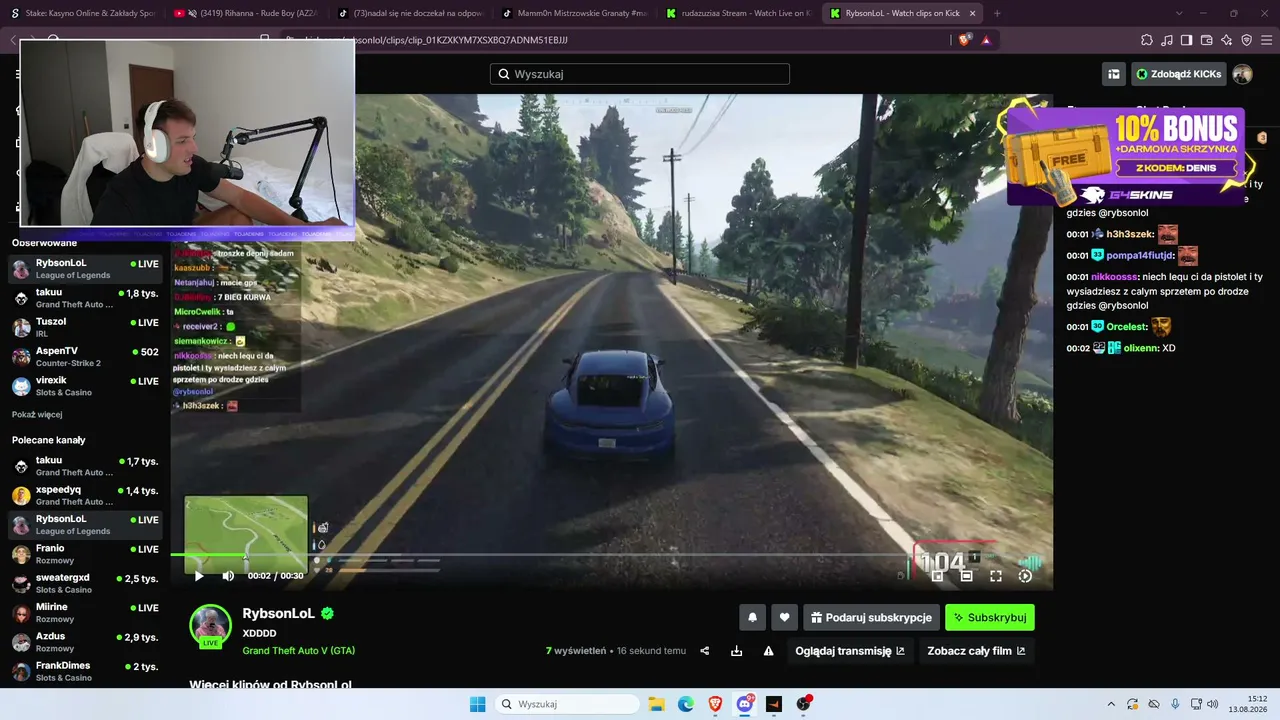Open recommended channel Franio Rozmowy
The height and width of the screenshot is (720, 1280).
(x=85, y=554)
